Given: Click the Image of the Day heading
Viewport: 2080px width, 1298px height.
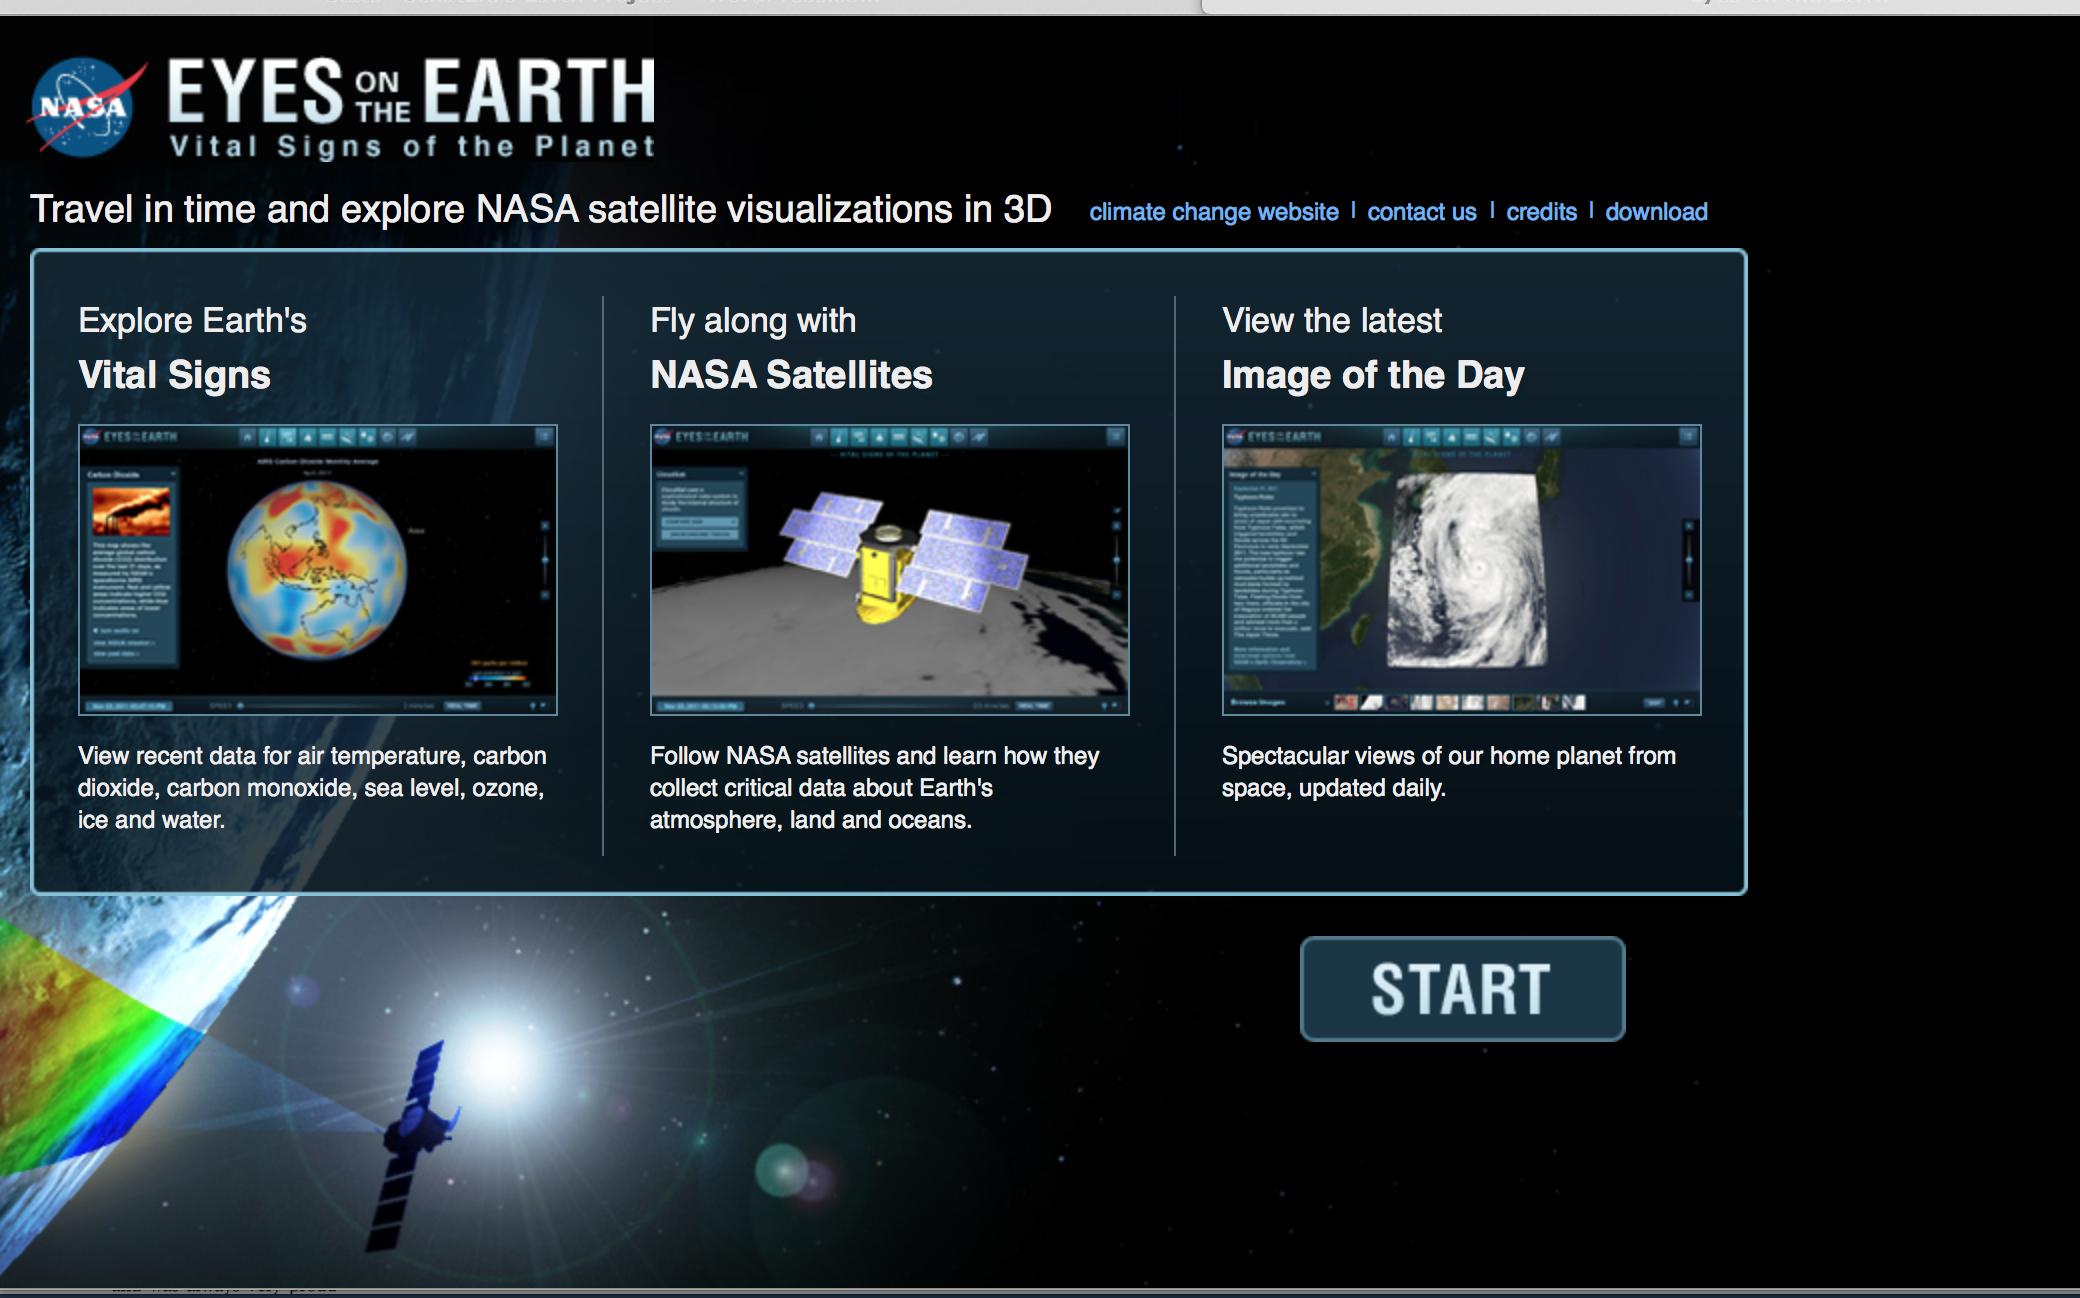Looking at the screenshot, I should 1372,375.
